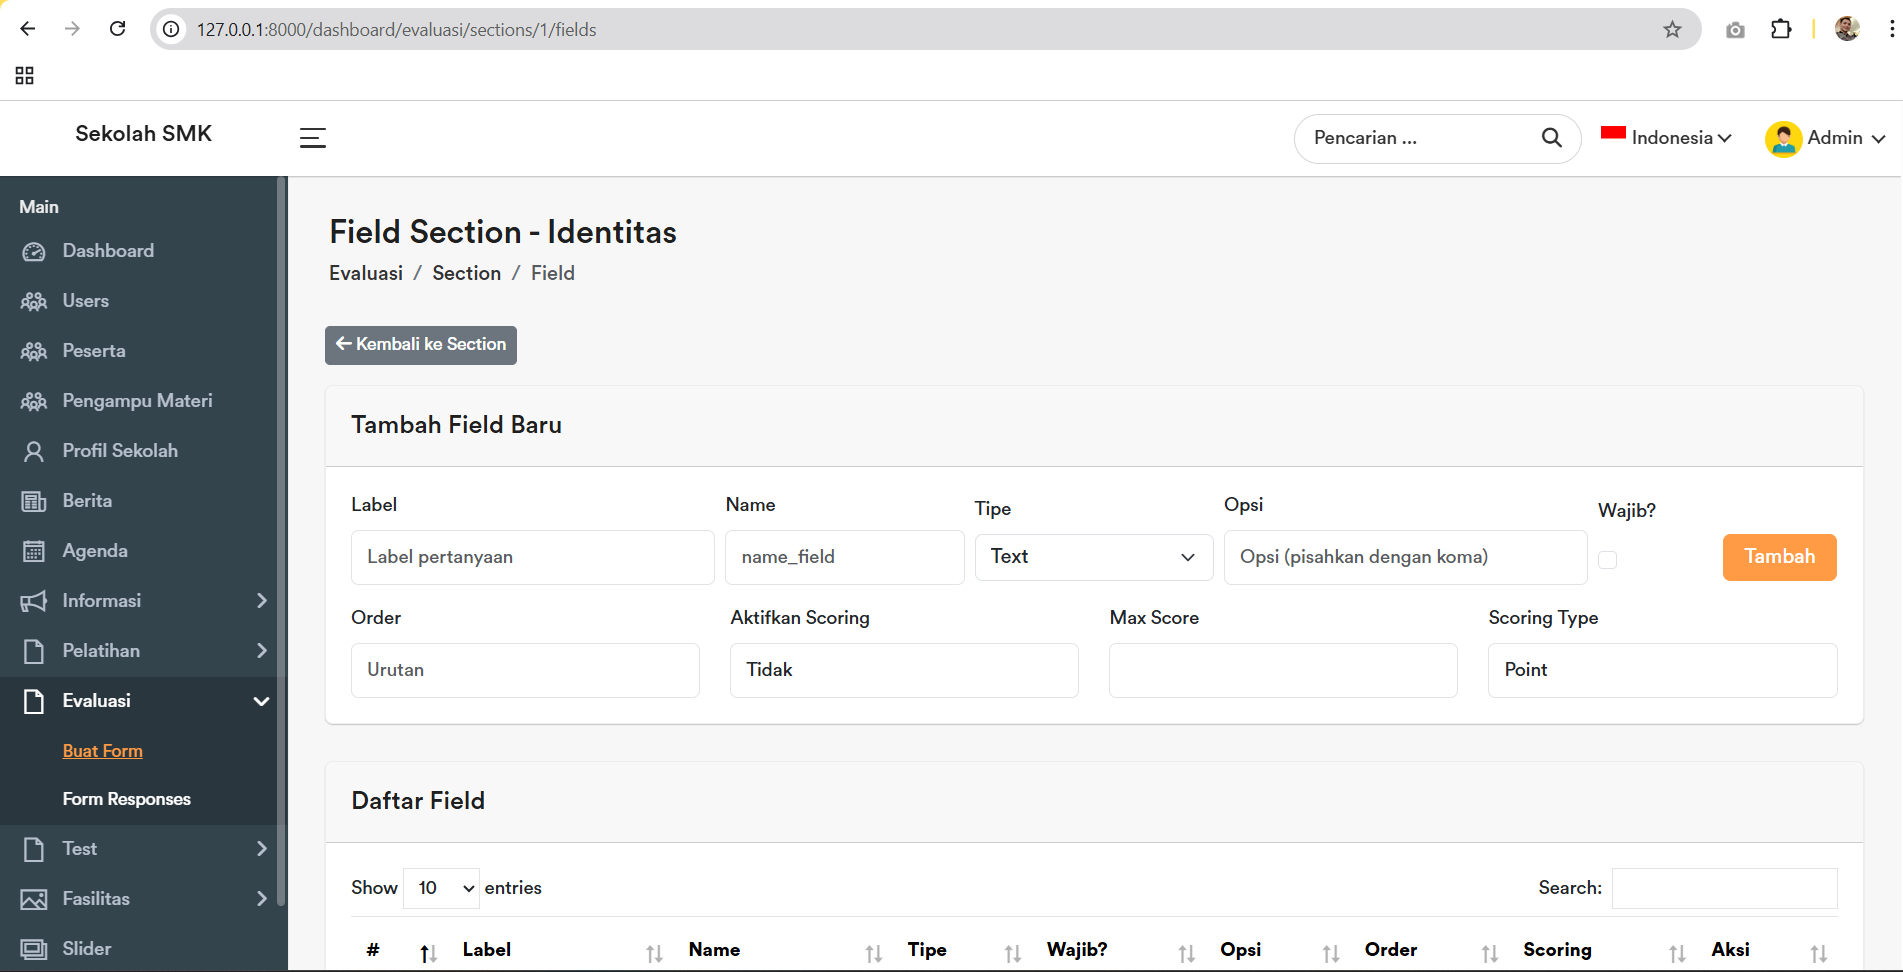
Task: Click the hamburger menu toggle icon
Action: click(313, 138)
